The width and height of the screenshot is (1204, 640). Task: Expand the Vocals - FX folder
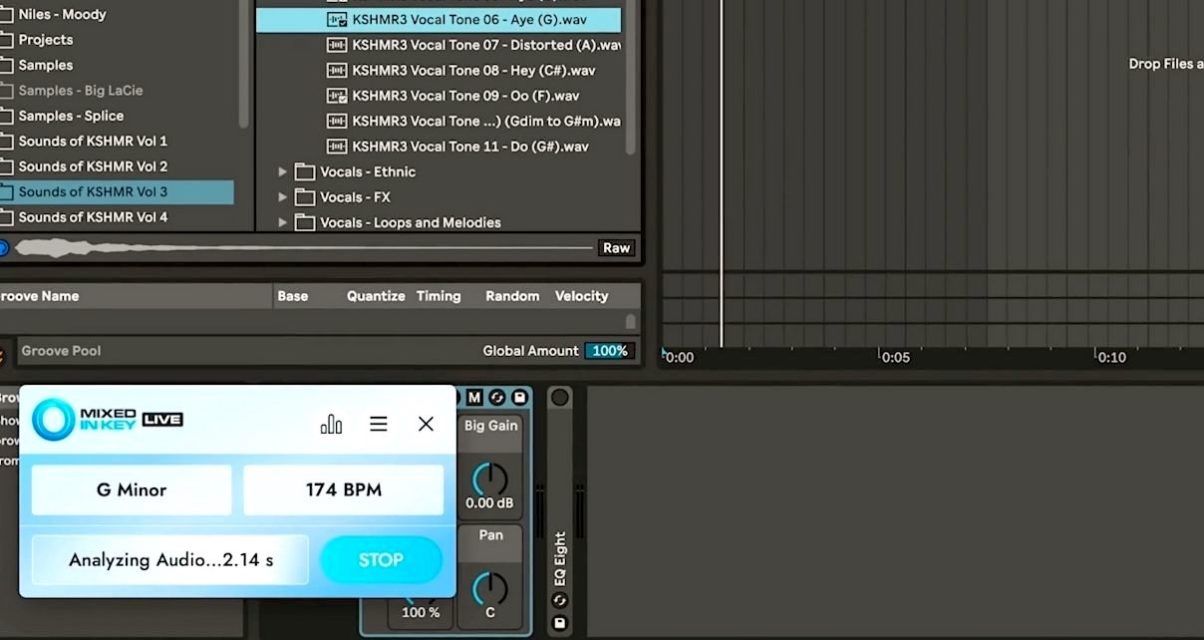tap(283, 196)
